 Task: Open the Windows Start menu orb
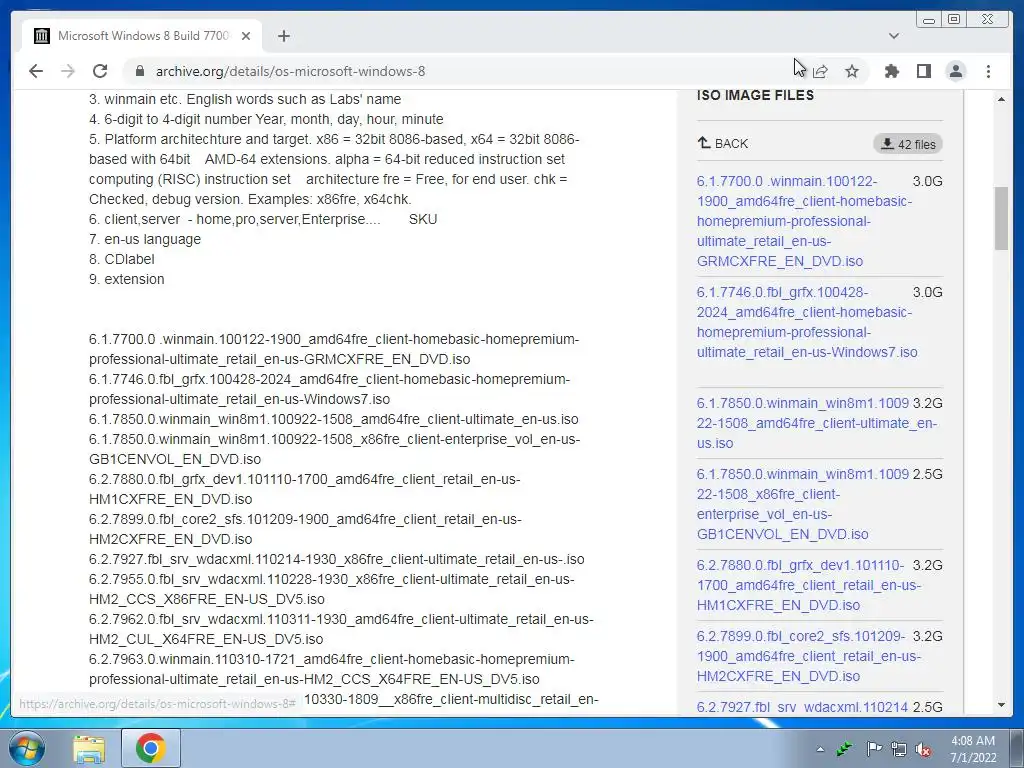[27, 748]
